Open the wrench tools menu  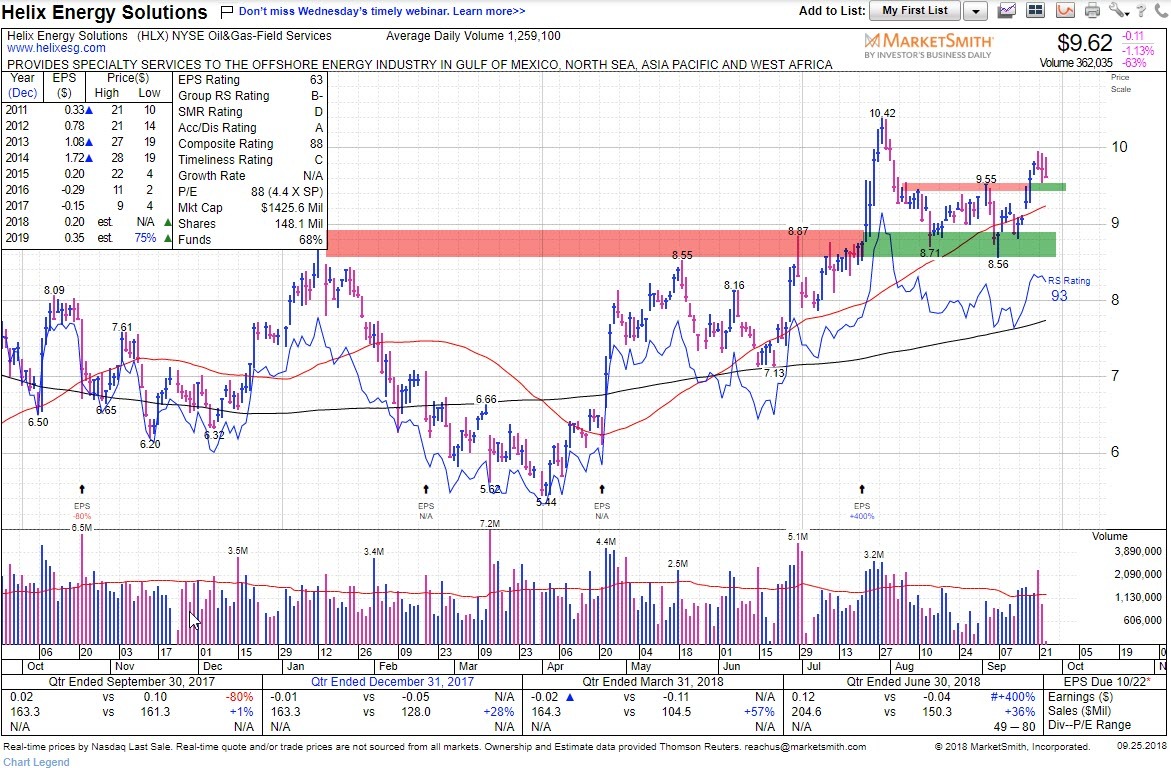[1118, 10]
